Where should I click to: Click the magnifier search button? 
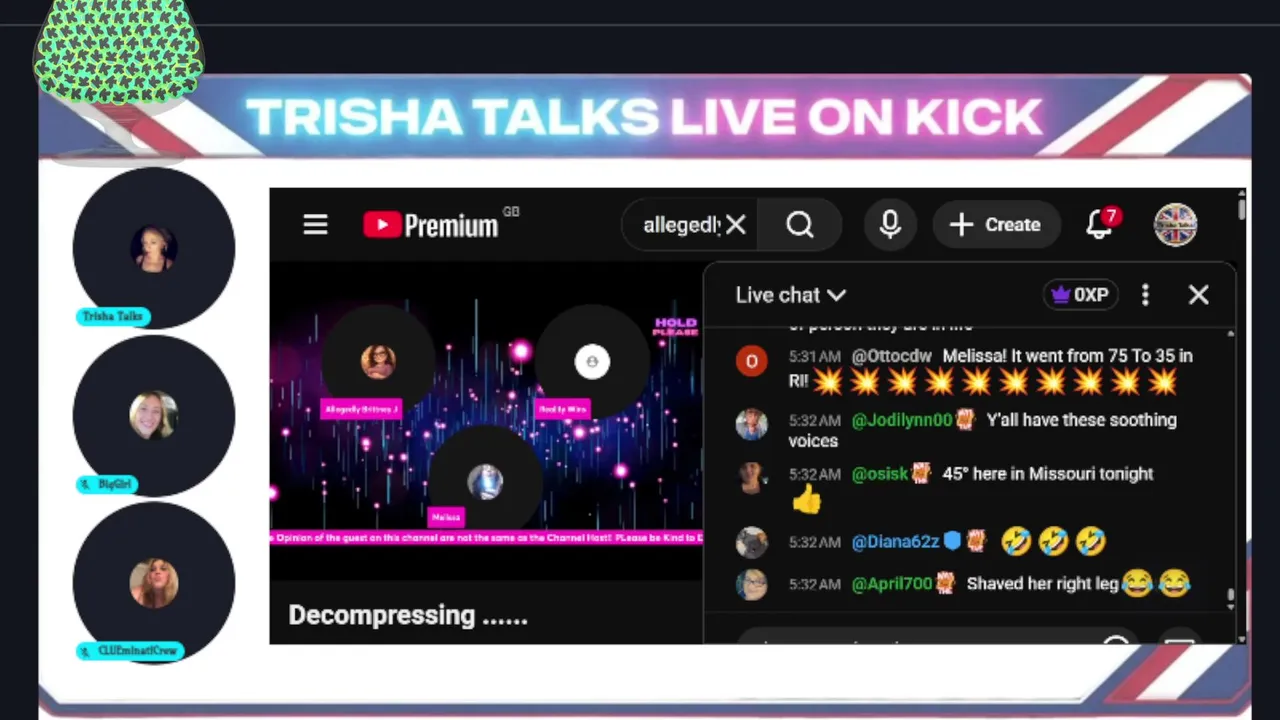800,225
